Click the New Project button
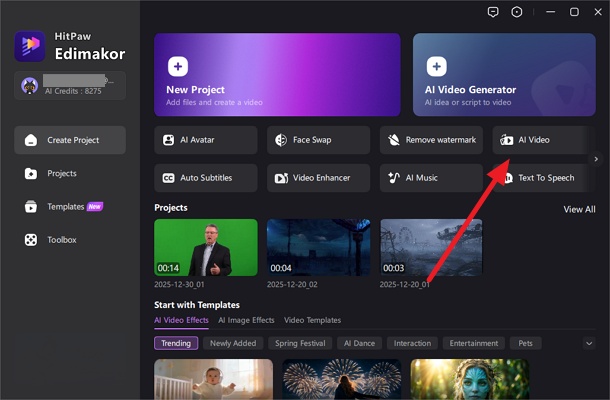Image resolution: width=610 pixels, height=400 pixels. click(x=277, y=75)
